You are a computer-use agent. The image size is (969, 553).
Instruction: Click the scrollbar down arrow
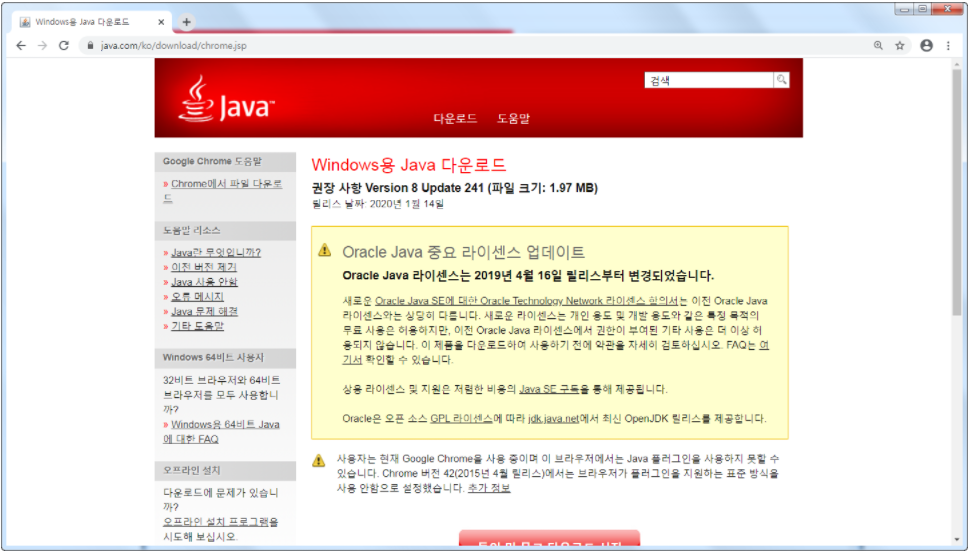pos(957,539)
